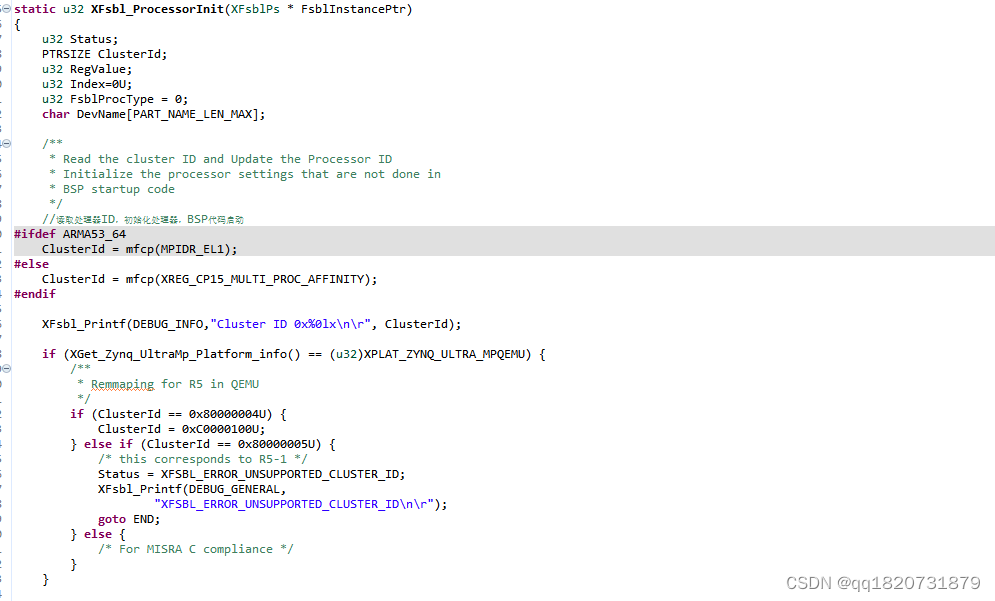Viewport: 995px width, 601px height.
Task: Click the 'this corresponds to R5-1' comment
Action: 202,459
